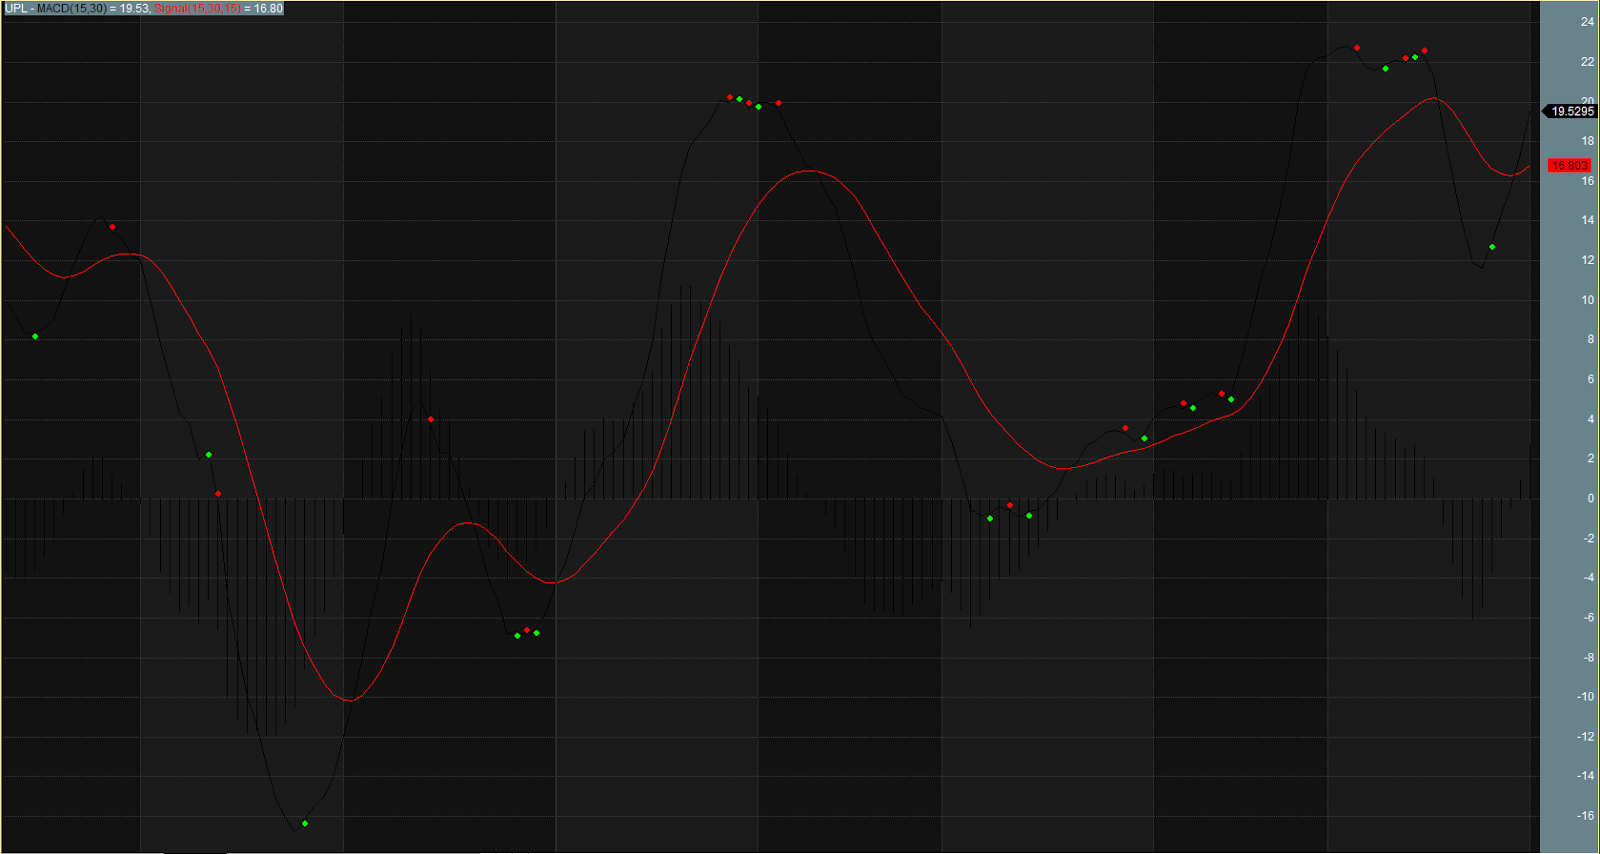Select the last green marker near value 12.5
Screen dimensions: 1600x854
click(1492, 247)
